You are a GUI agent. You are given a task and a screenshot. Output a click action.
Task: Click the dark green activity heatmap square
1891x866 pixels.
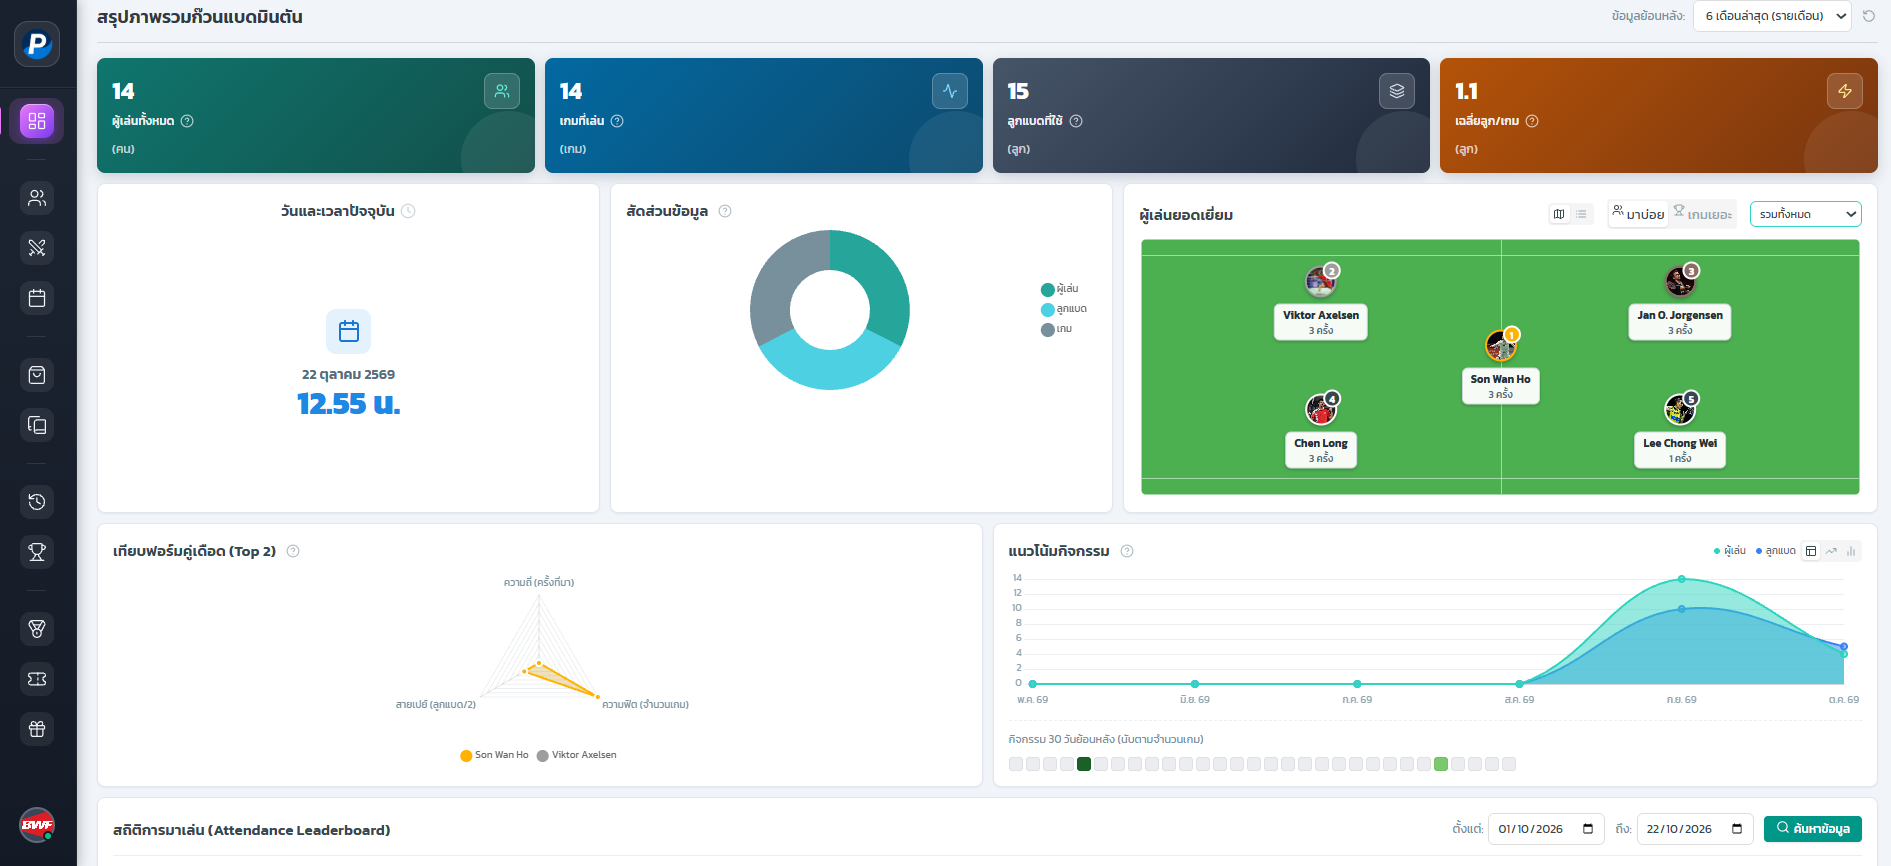click(1084, 764)
